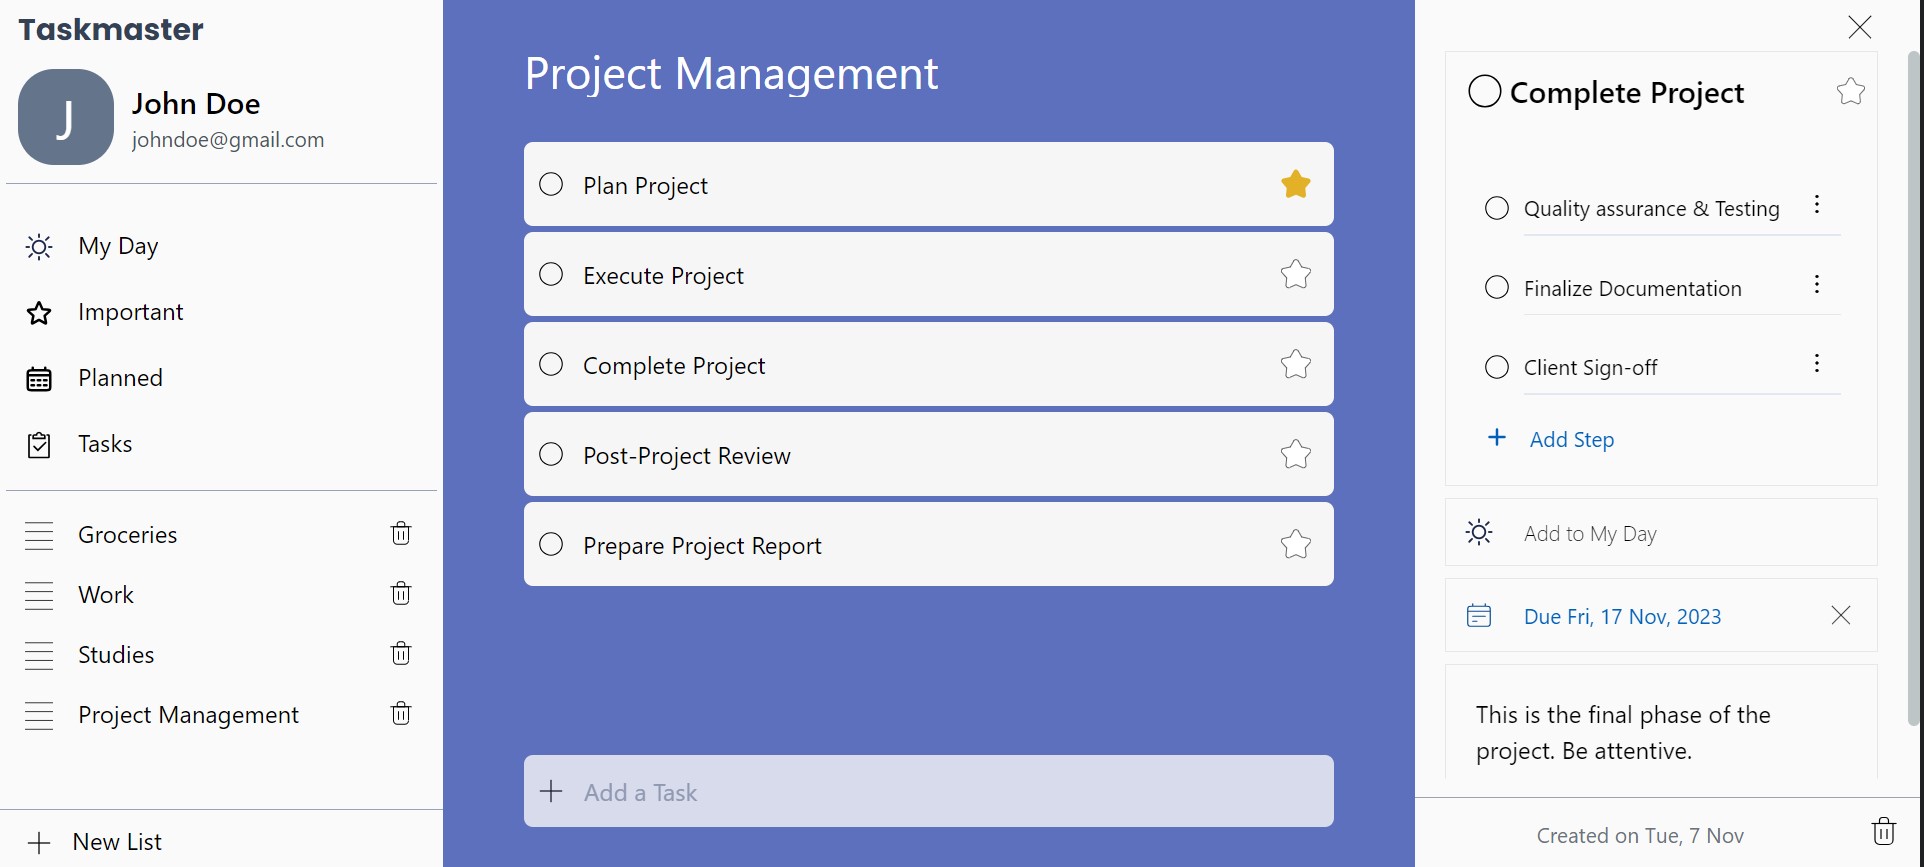The width and height of the screenshot is (1924, 867).
Task: Open options for Quality assurance step
Action: tap(1817, 205)
